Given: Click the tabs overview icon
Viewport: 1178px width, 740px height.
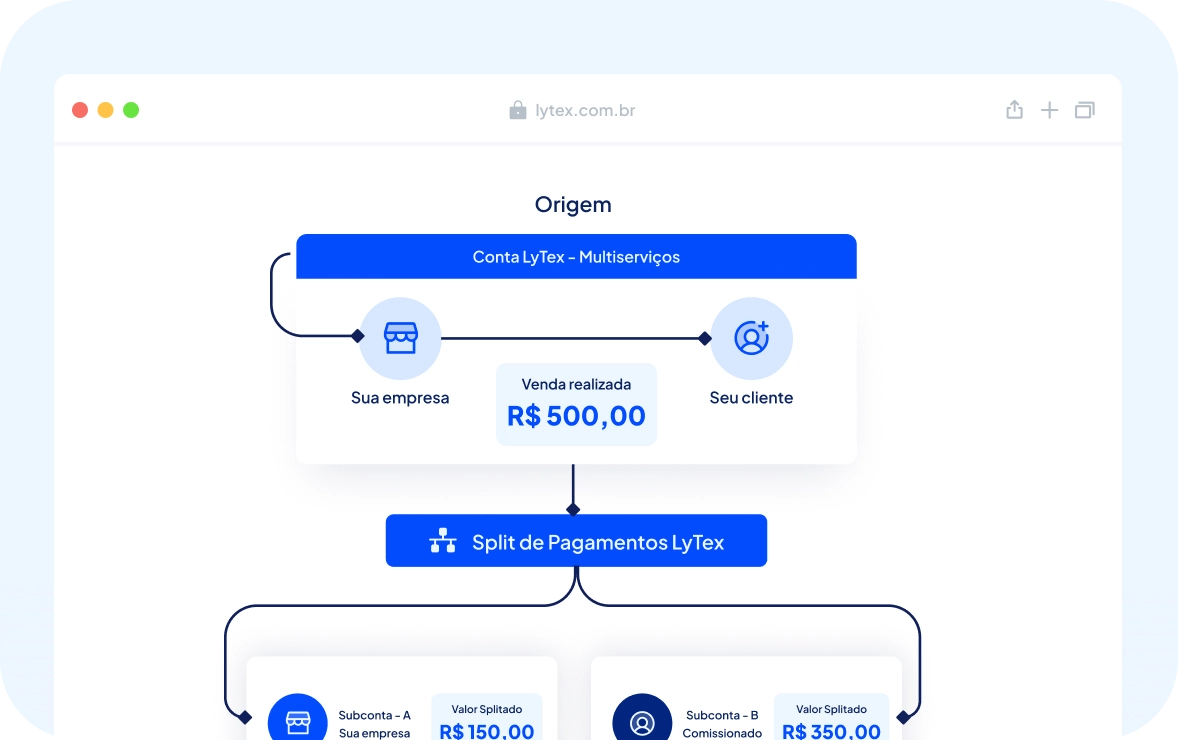Looking at the screenshot, I should (x=1085, y=110).
